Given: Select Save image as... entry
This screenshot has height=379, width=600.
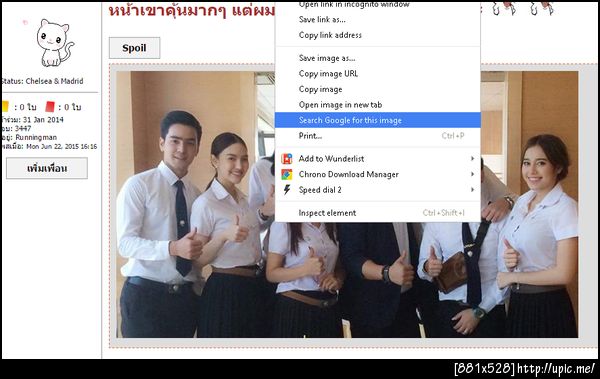Looking at the screenshot, I should click(377, 58).
